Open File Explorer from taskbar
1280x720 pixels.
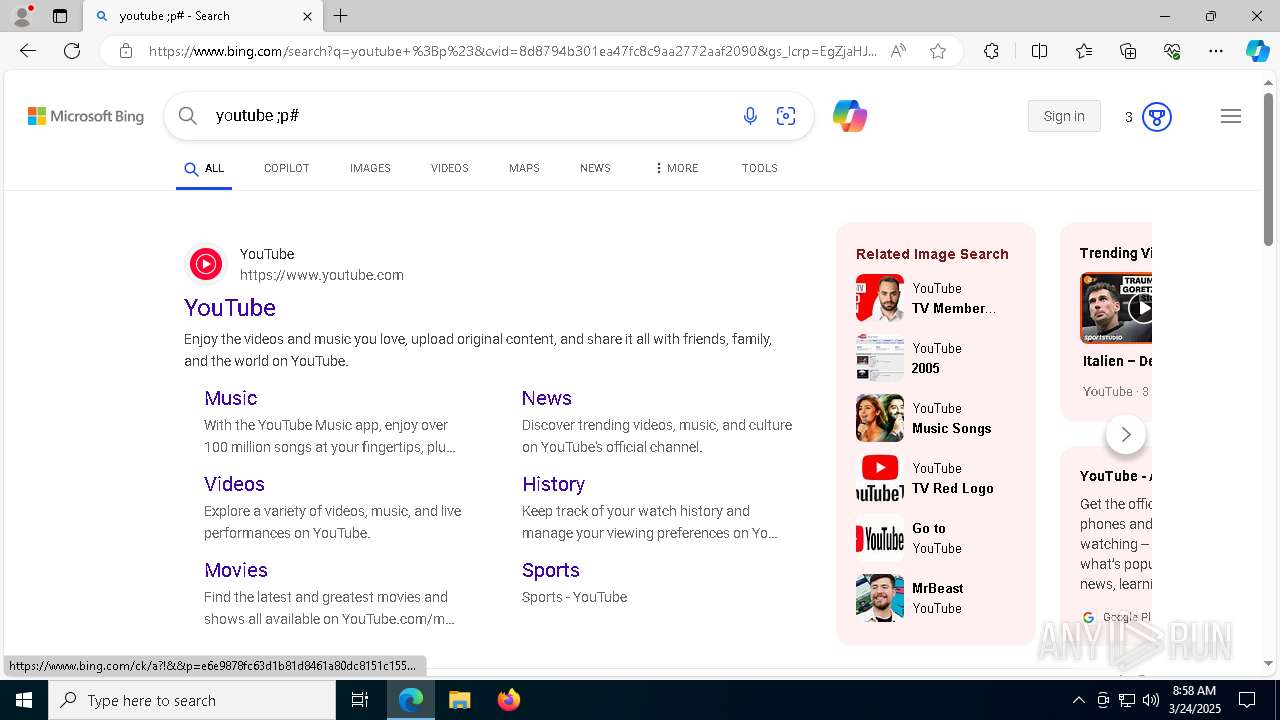(x=459, y=700)
